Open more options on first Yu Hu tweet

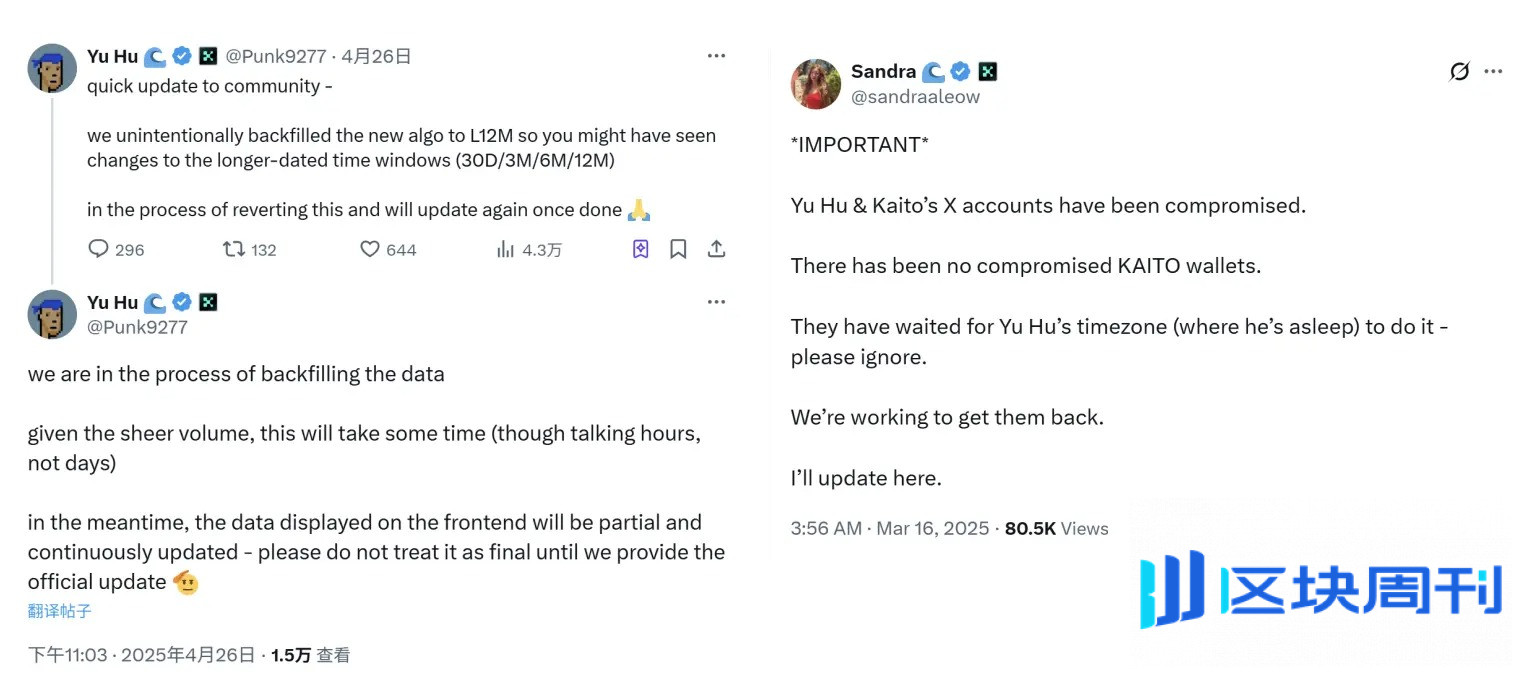716,56
